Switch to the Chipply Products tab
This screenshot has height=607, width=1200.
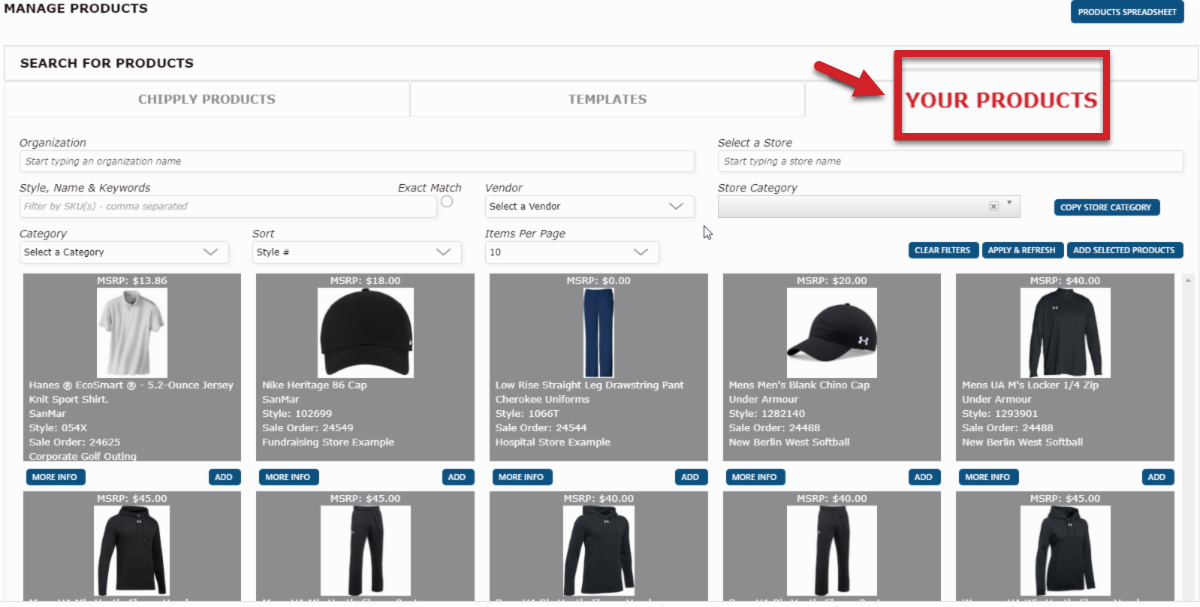pos(207,99)
